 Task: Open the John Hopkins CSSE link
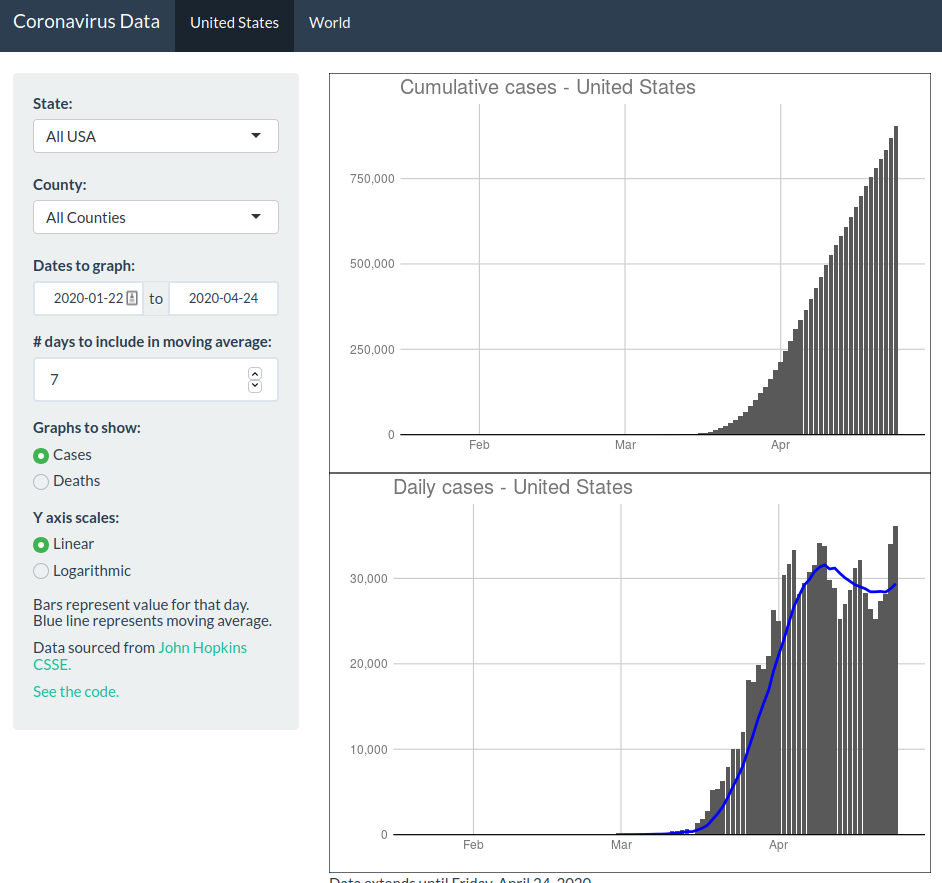140,656
